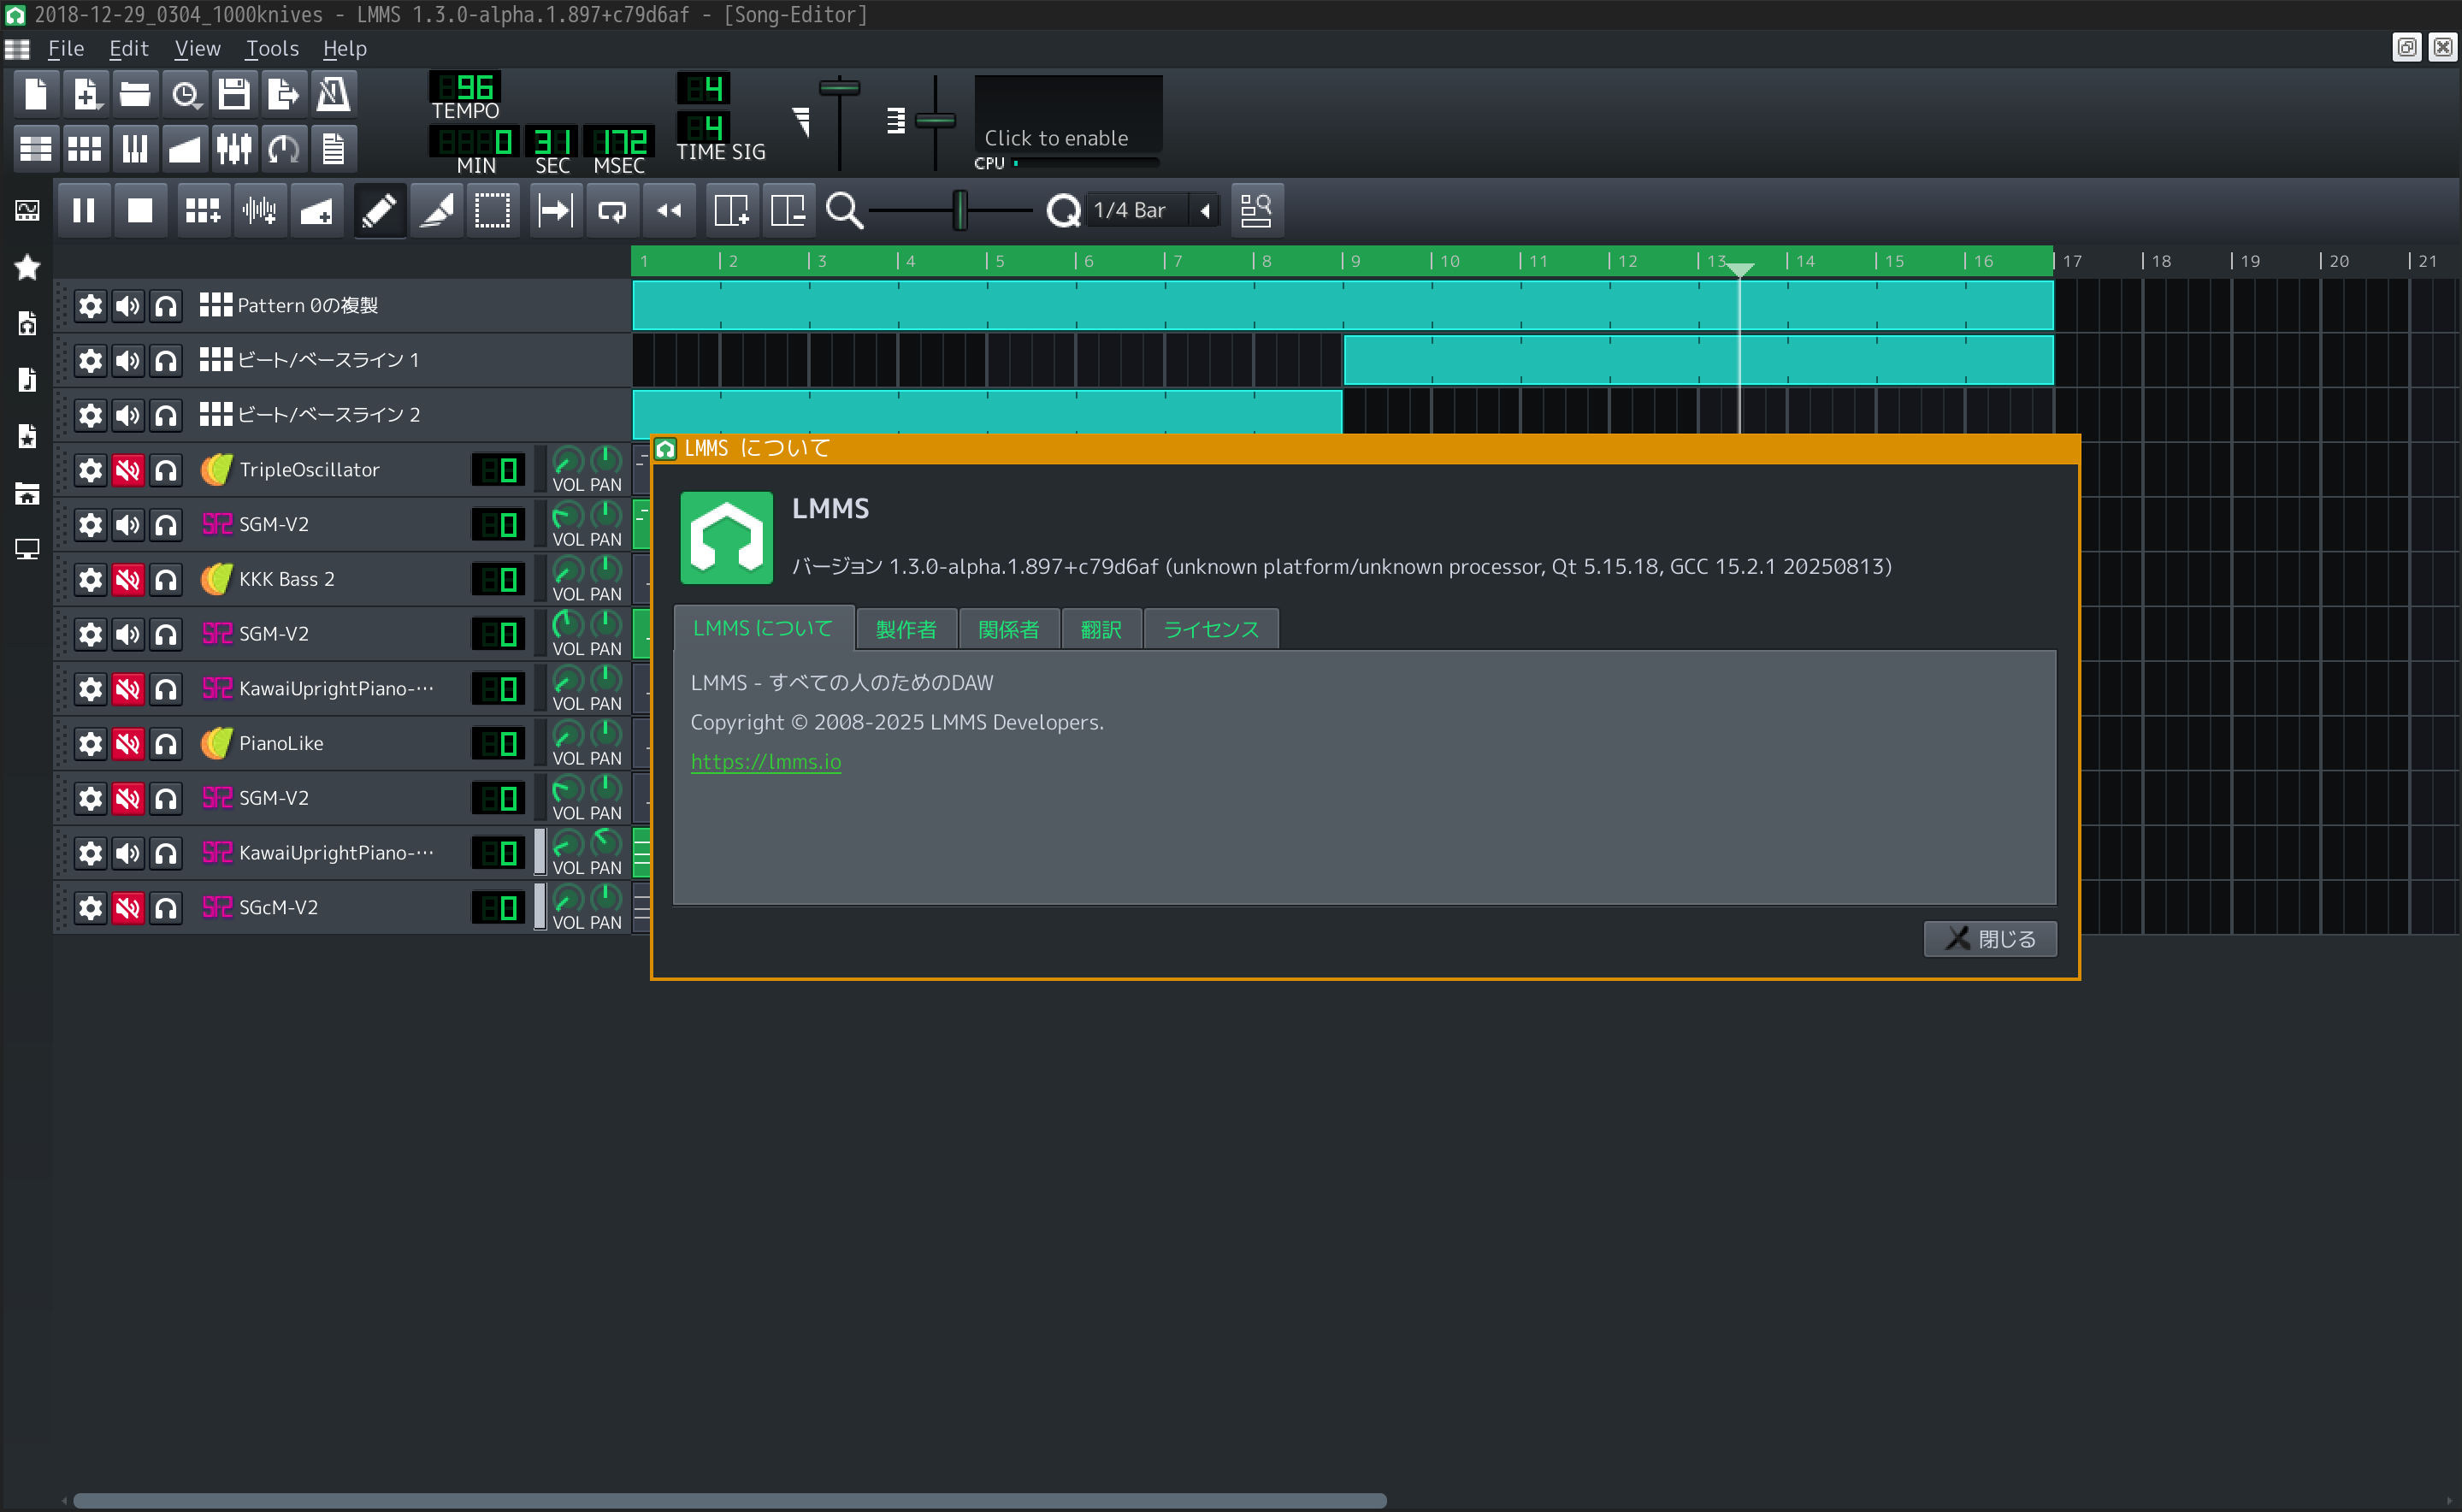Click the tempo display showing 96
The height and width of the screenshot is (1512, 2462).
point(465,87)
